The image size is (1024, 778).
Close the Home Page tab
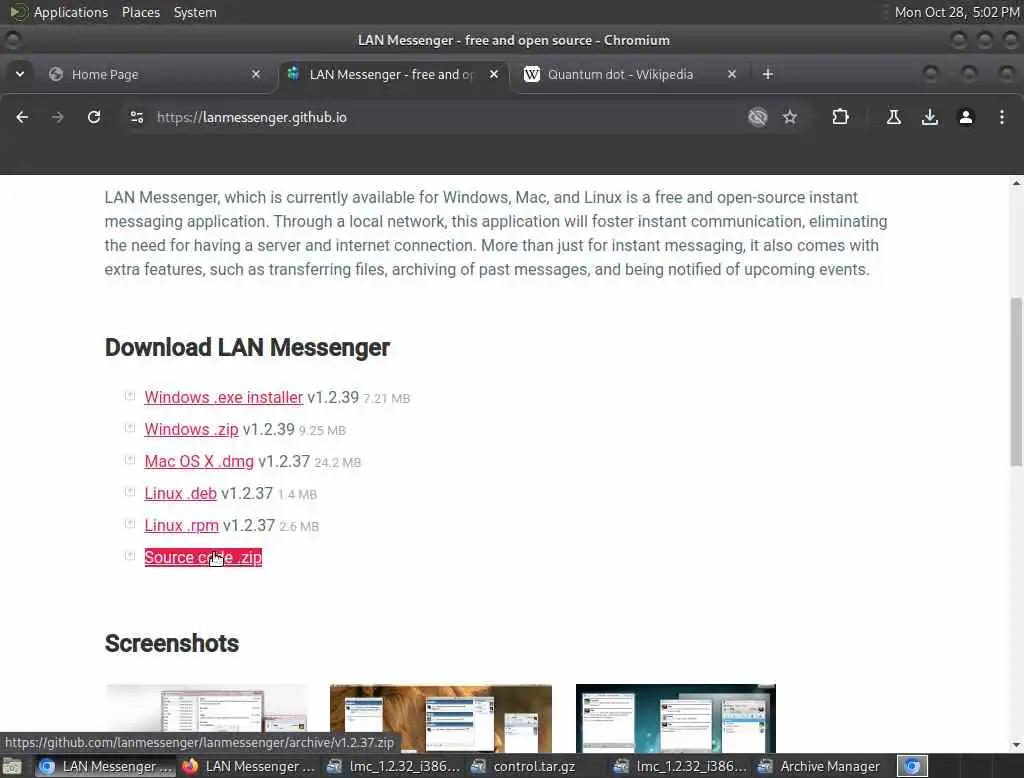(x=256, y=74)
